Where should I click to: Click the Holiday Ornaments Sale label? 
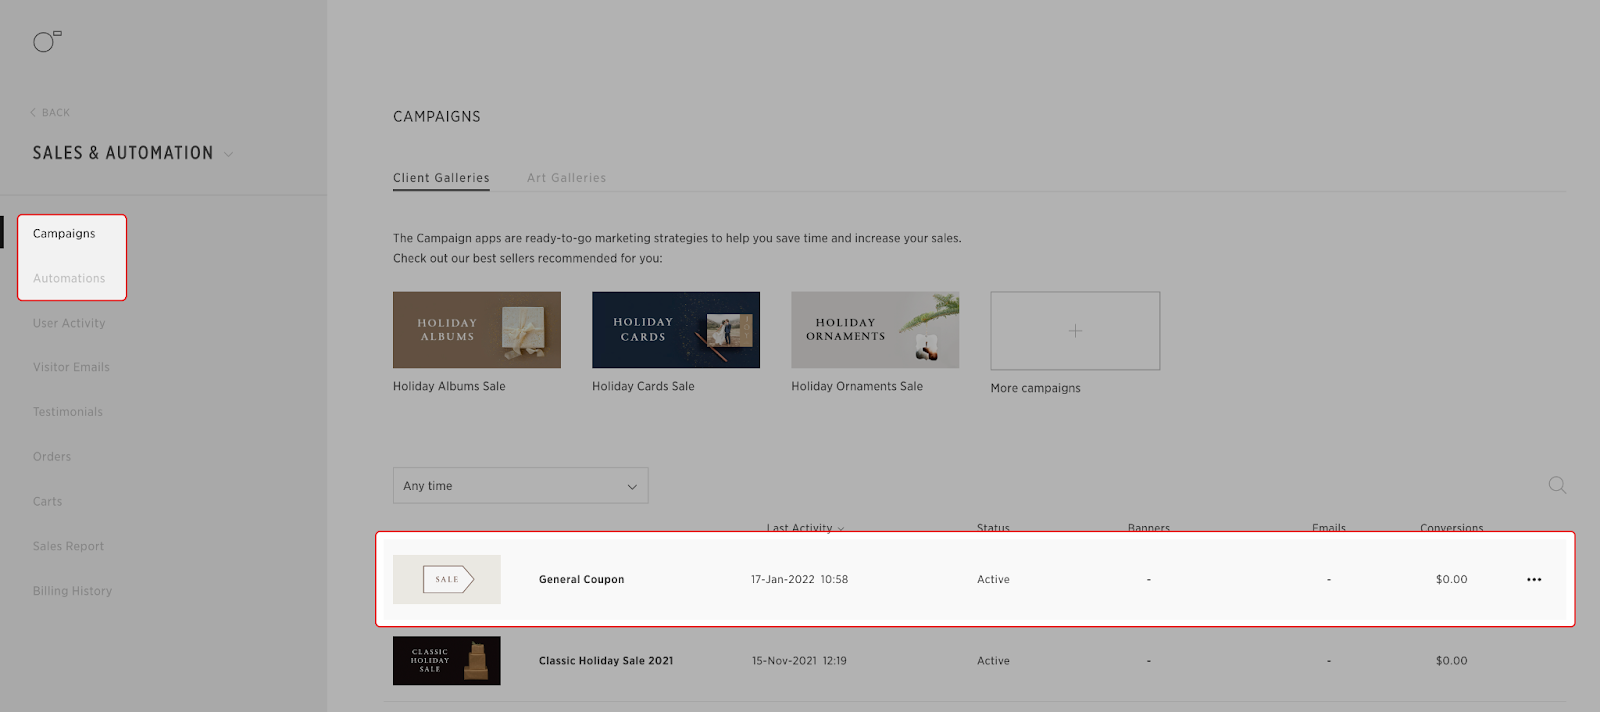coord(857,386)
